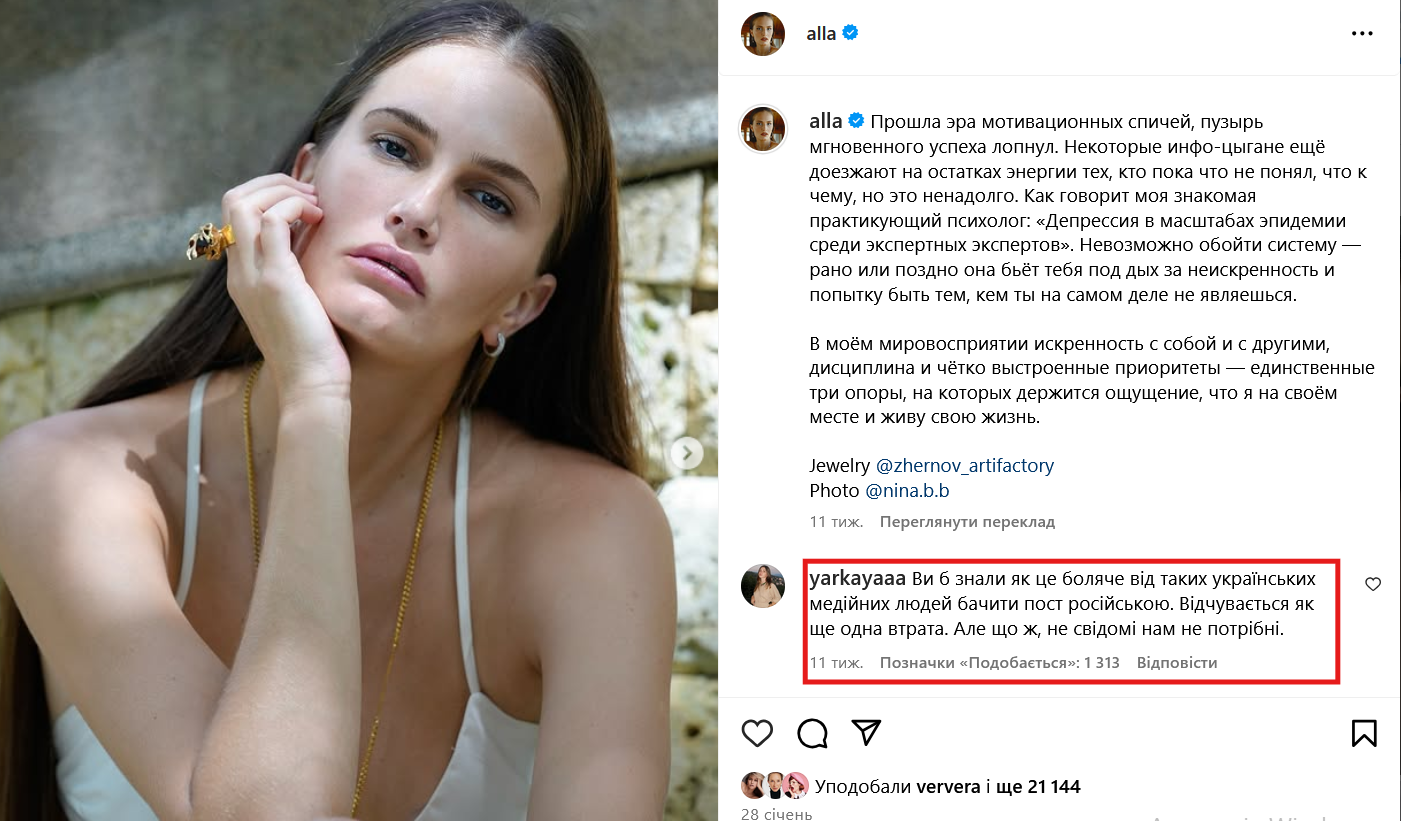Image resolution: width=1401 pixels, height=821 pixels.
Task: Click 'Переглянути переклад' to translate caption
Action: [x=967, y=522]
